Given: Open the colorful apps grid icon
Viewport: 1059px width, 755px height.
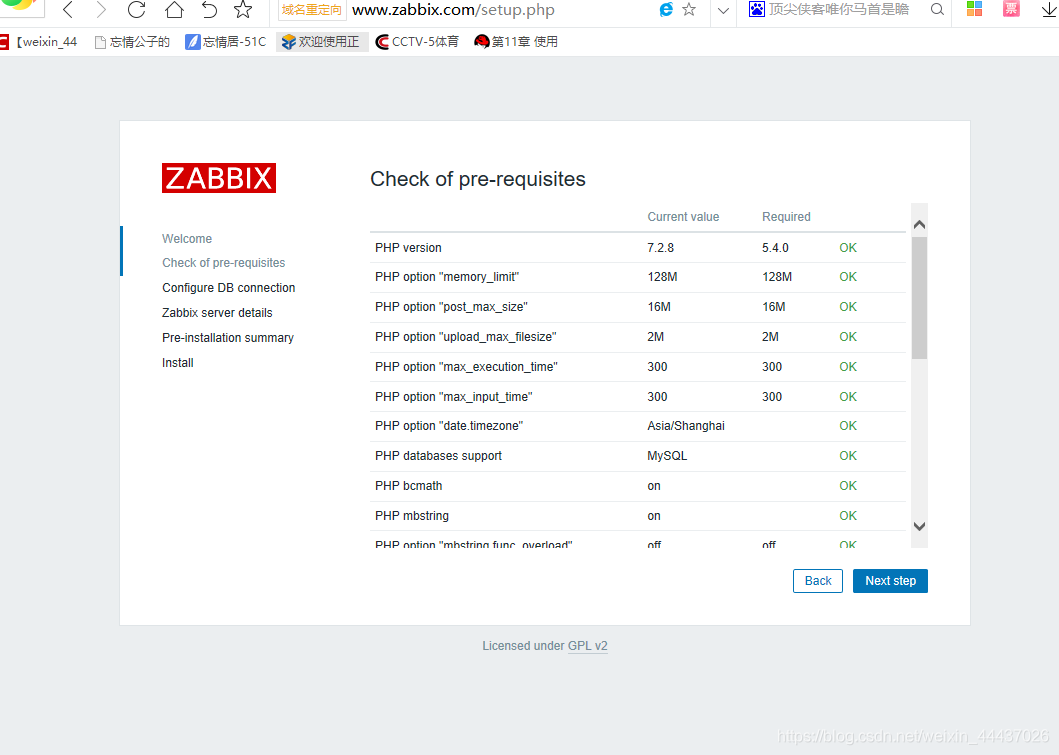Looking at the screenshot, I should coord(974,9).
